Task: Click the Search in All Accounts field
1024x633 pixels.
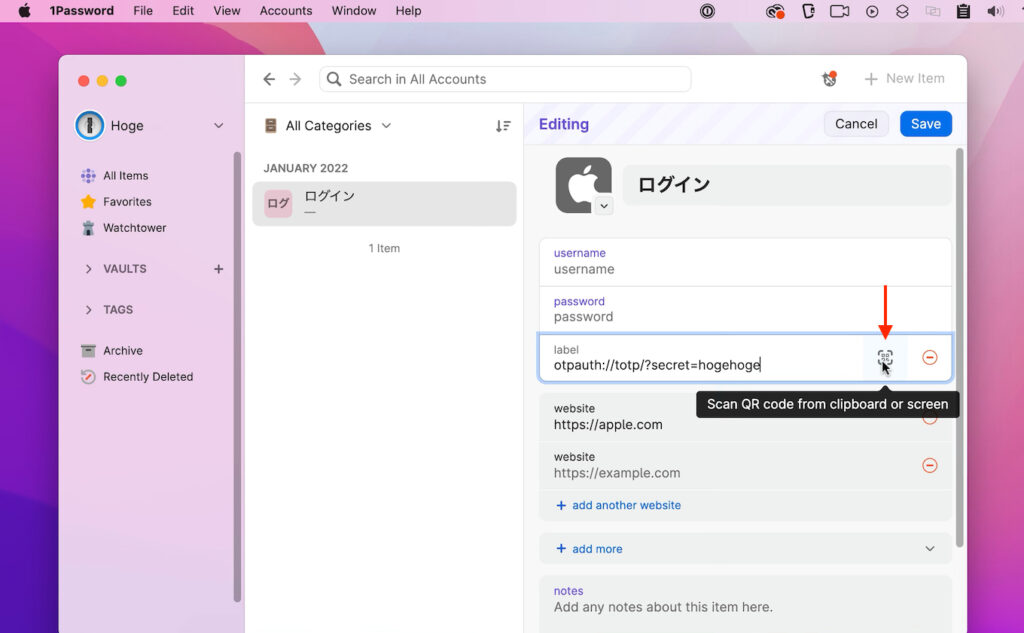Action: (505, 79)
